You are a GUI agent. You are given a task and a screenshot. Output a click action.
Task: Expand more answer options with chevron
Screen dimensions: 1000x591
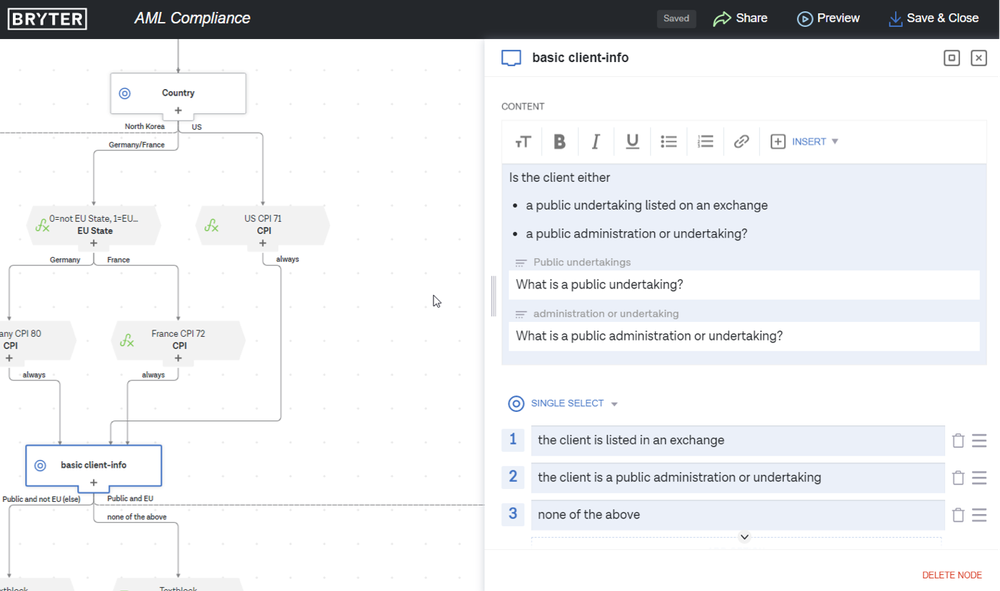coord(744,537)
